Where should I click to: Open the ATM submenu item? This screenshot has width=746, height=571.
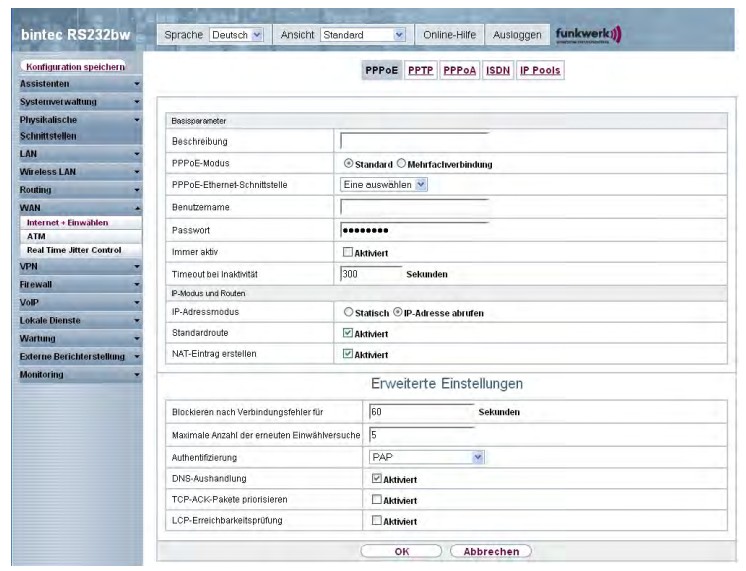click(x=81, y=236)
